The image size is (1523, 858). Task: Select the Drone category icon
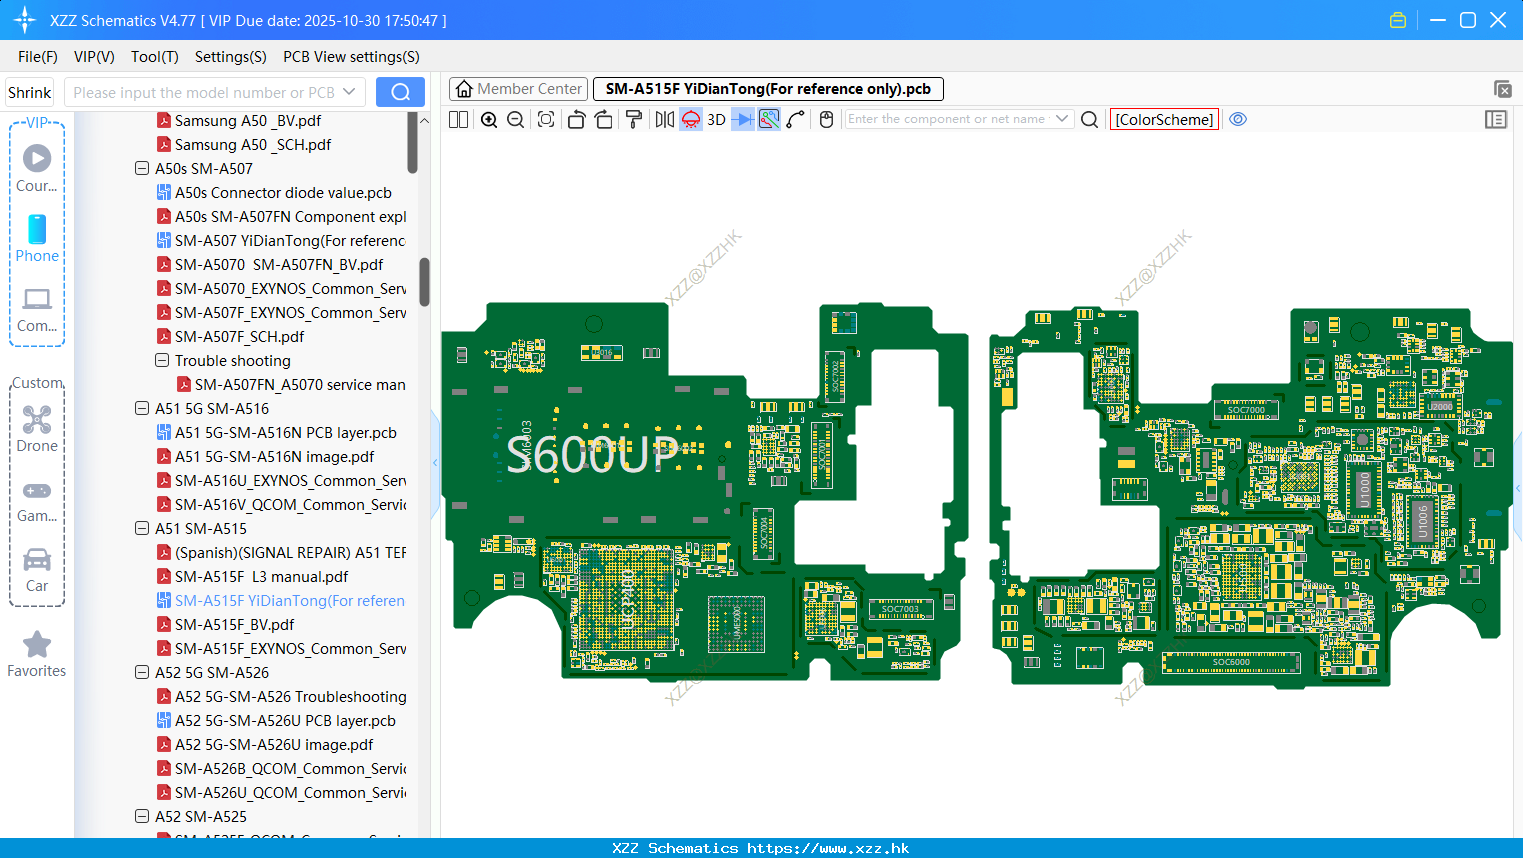pyautogui.click(x=37, y=429)
